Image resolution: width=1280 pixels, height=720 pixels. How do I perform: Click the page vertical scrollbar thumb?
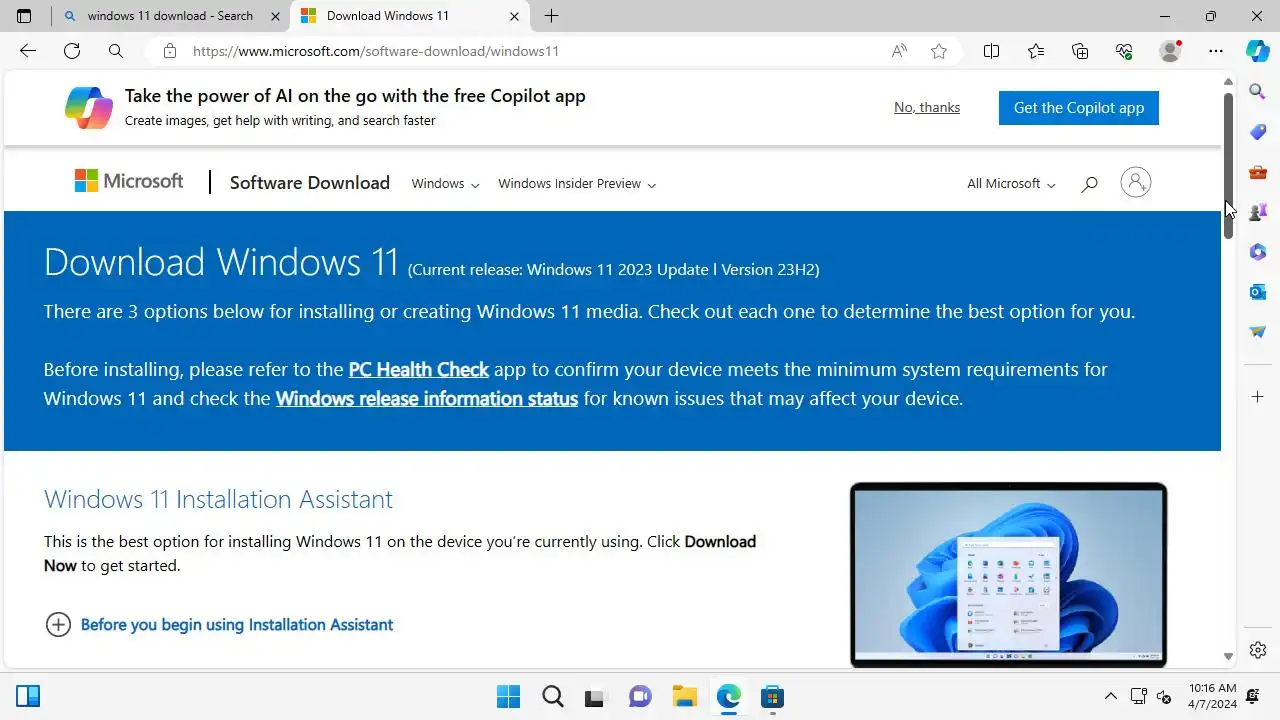click(x=1228, y=165)
